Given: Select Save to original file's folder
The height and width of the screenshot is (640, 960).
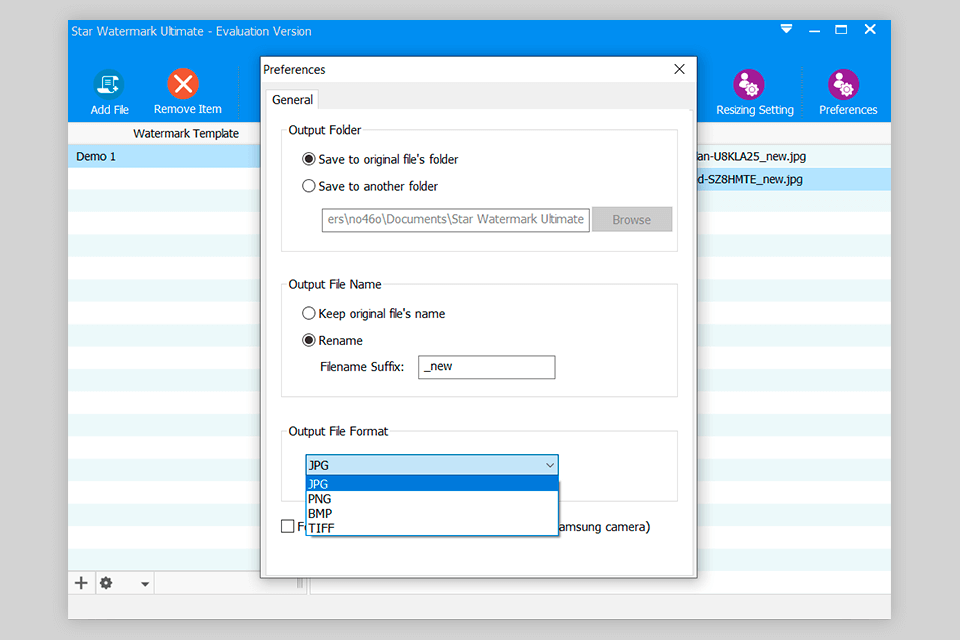Looking at the screenshot, I should [x=380, y=159].
